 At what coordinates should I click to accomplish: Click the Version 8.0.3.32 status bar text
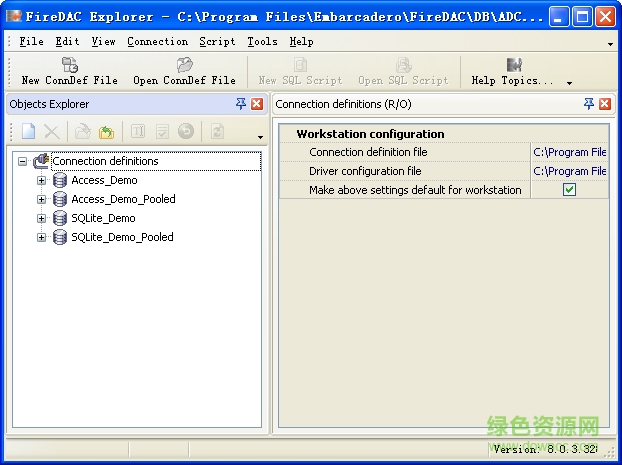tap(545, 449)
